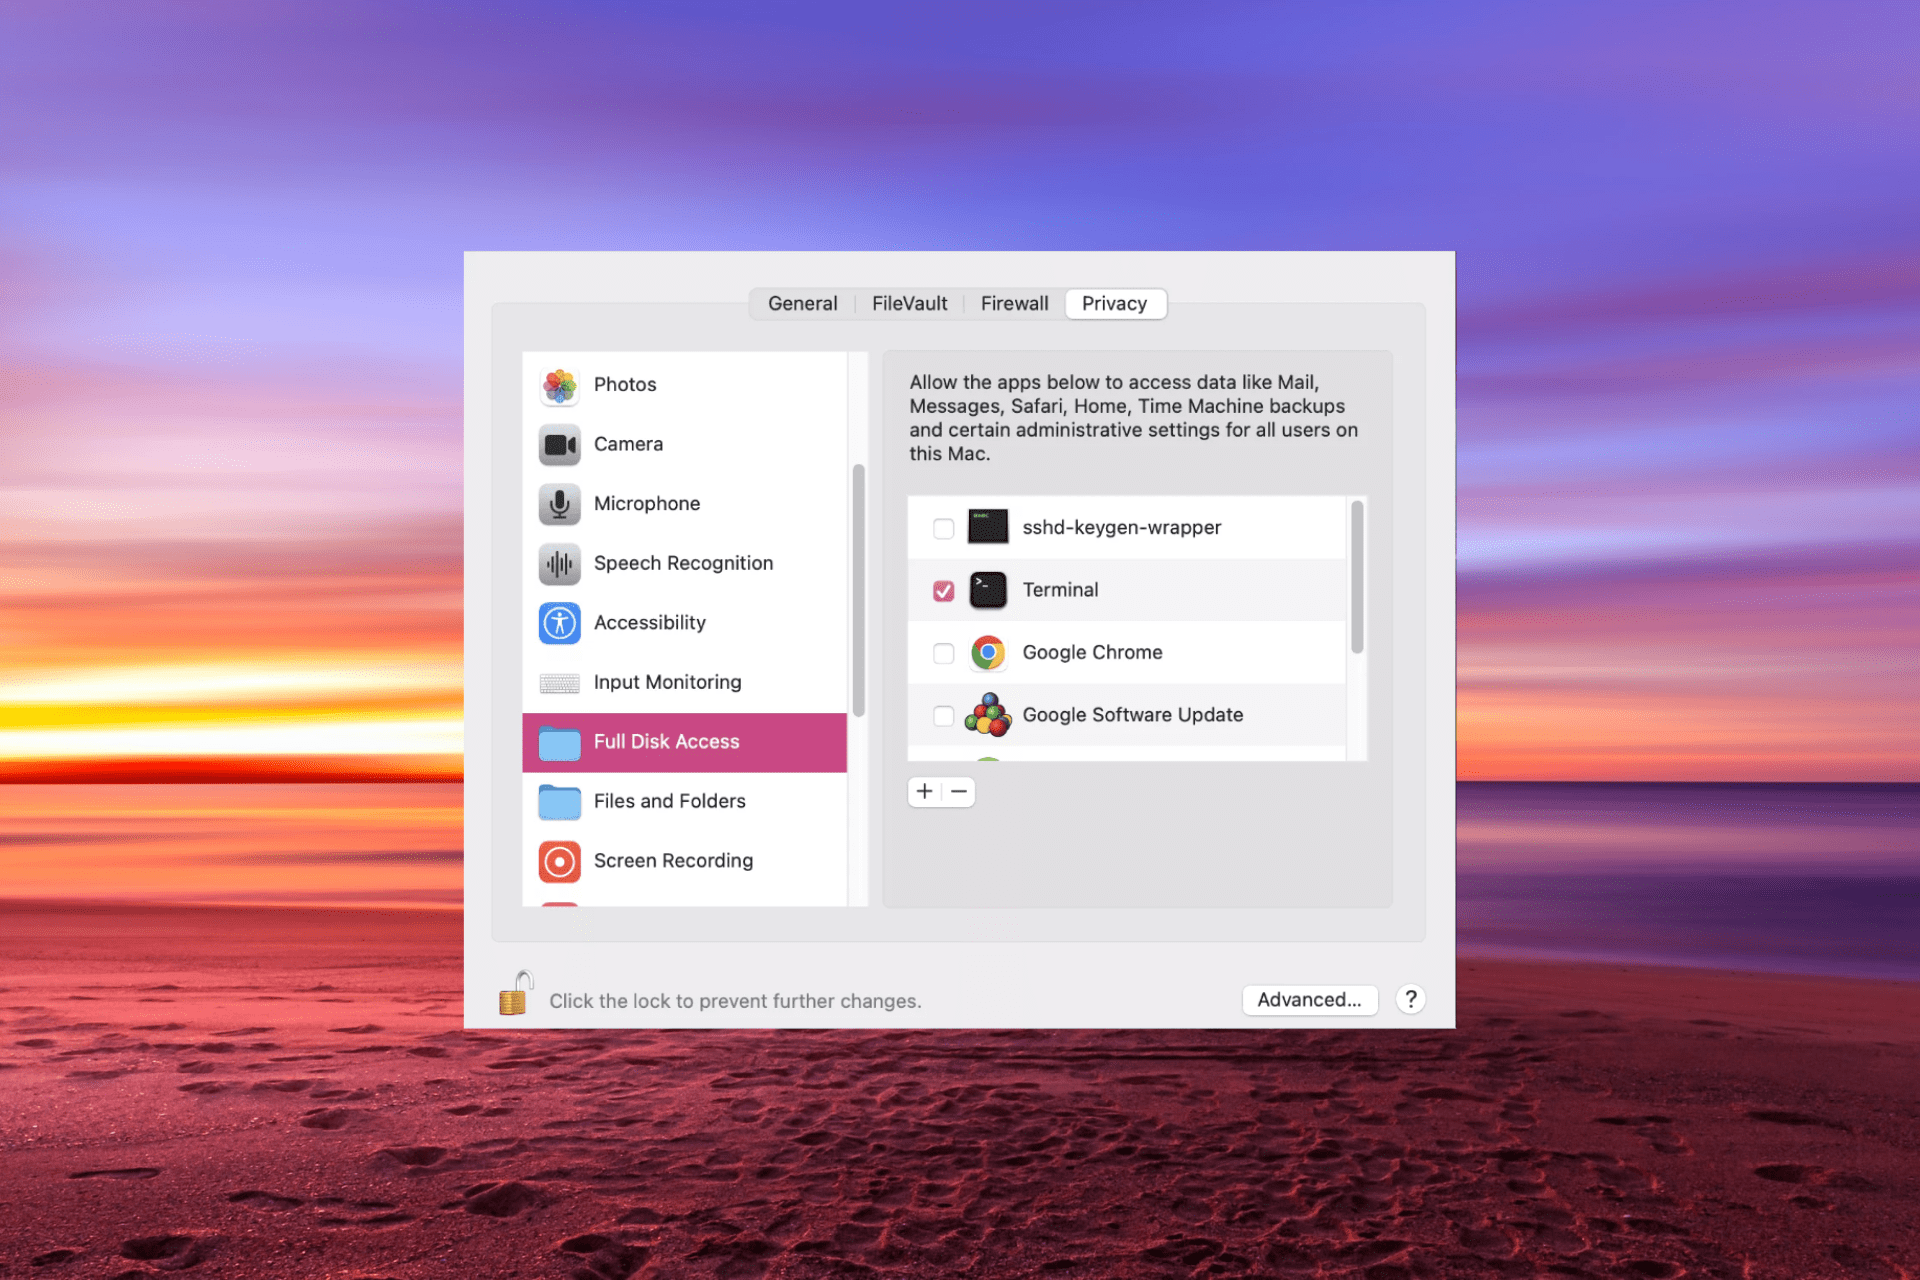
Task: Click the add app plus button
Action: pyautogui.click(x=924, y=790)
